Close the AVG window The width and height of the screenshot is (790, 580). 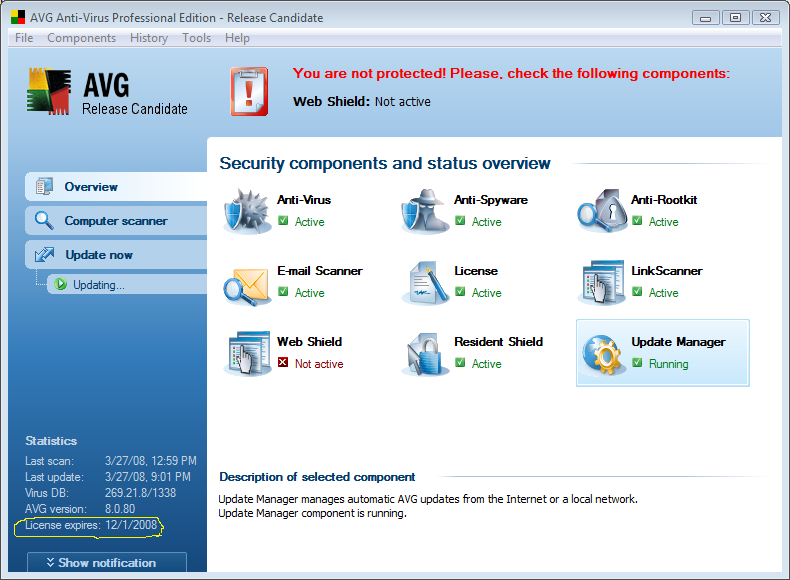[x=765, y=18]
